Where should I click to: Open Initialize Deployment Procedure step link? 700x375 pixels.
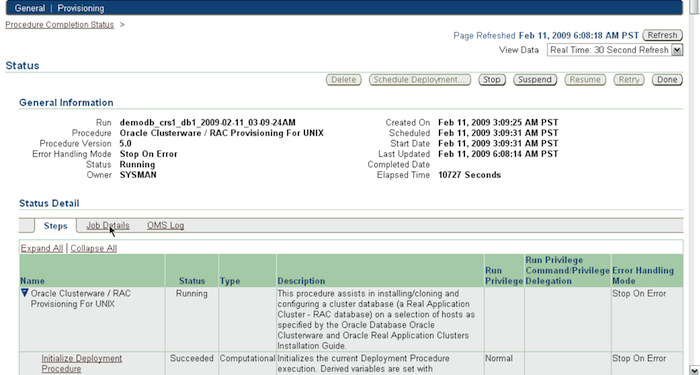point(82,363)
